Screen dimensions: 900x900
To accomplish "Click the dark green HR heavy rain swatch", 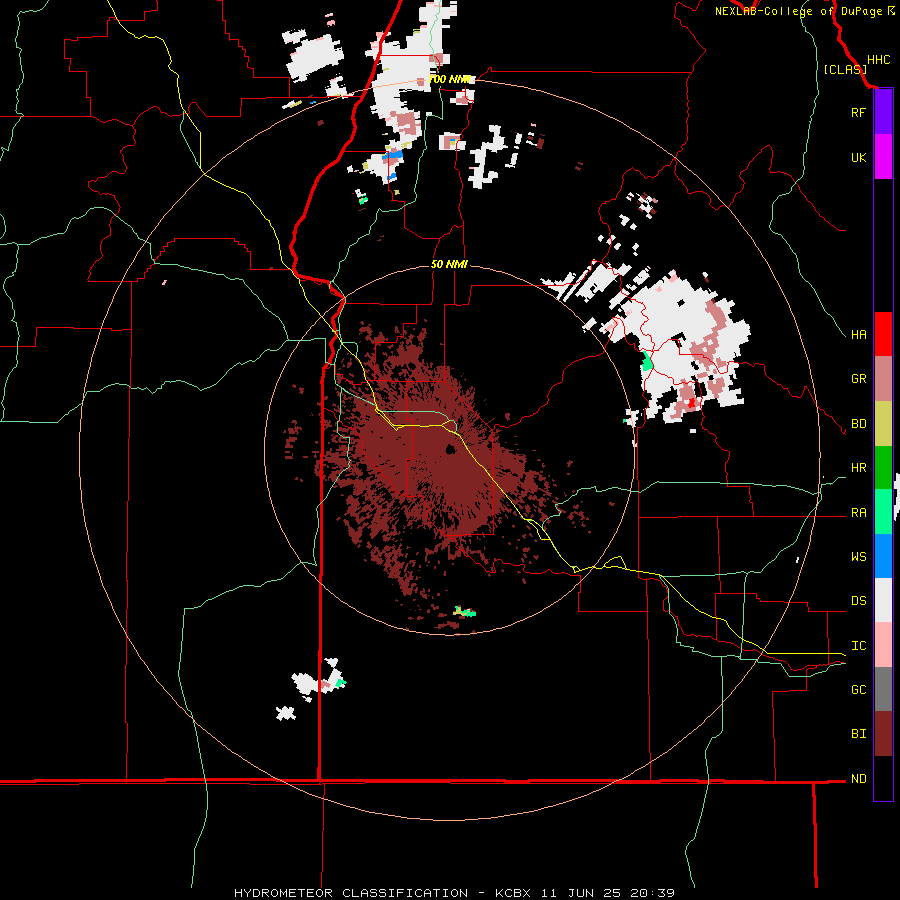I will tap(883, 468).
